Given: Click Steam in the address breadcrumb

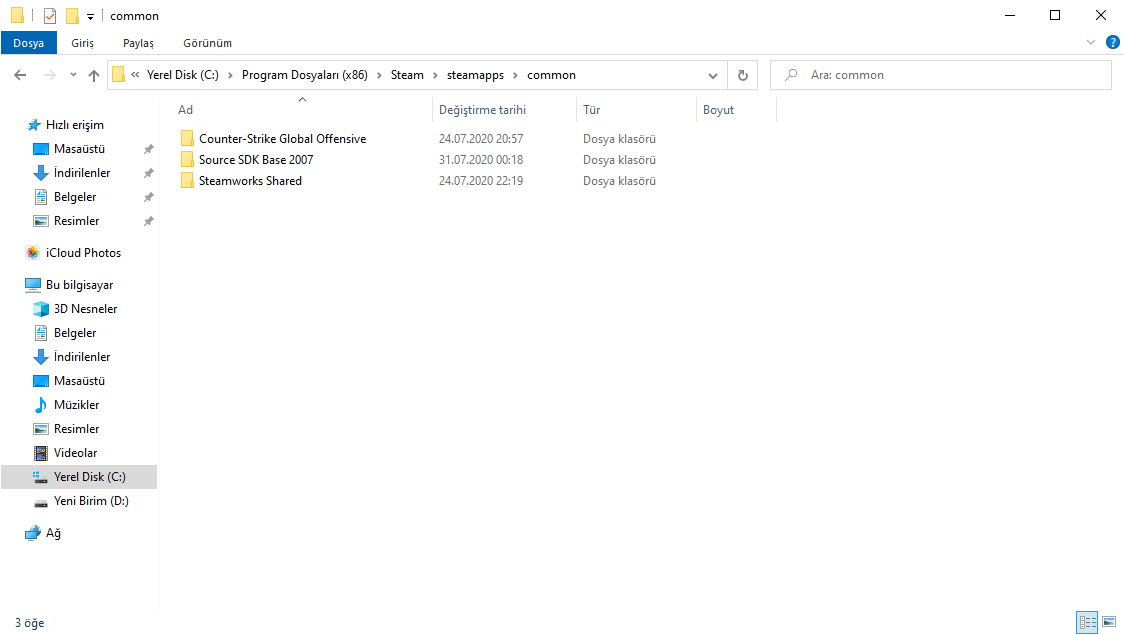Looking at the screenshot, I should click(407, 75).
